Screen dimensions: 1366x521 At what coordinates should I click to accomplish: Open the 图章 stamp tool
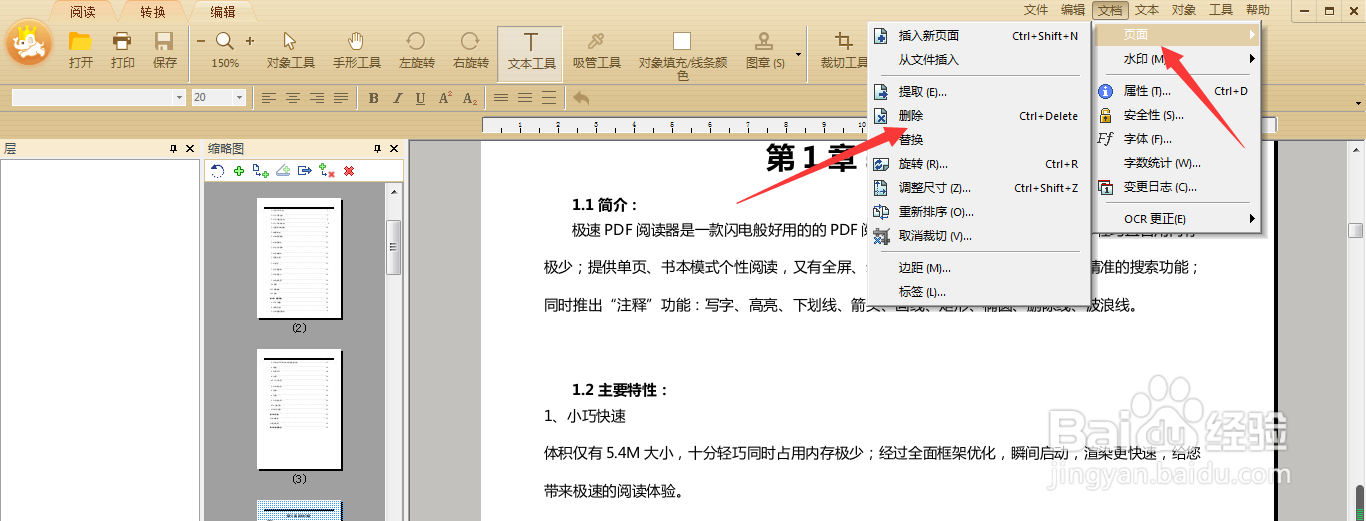pyautogui.click(x=764, y=49)
